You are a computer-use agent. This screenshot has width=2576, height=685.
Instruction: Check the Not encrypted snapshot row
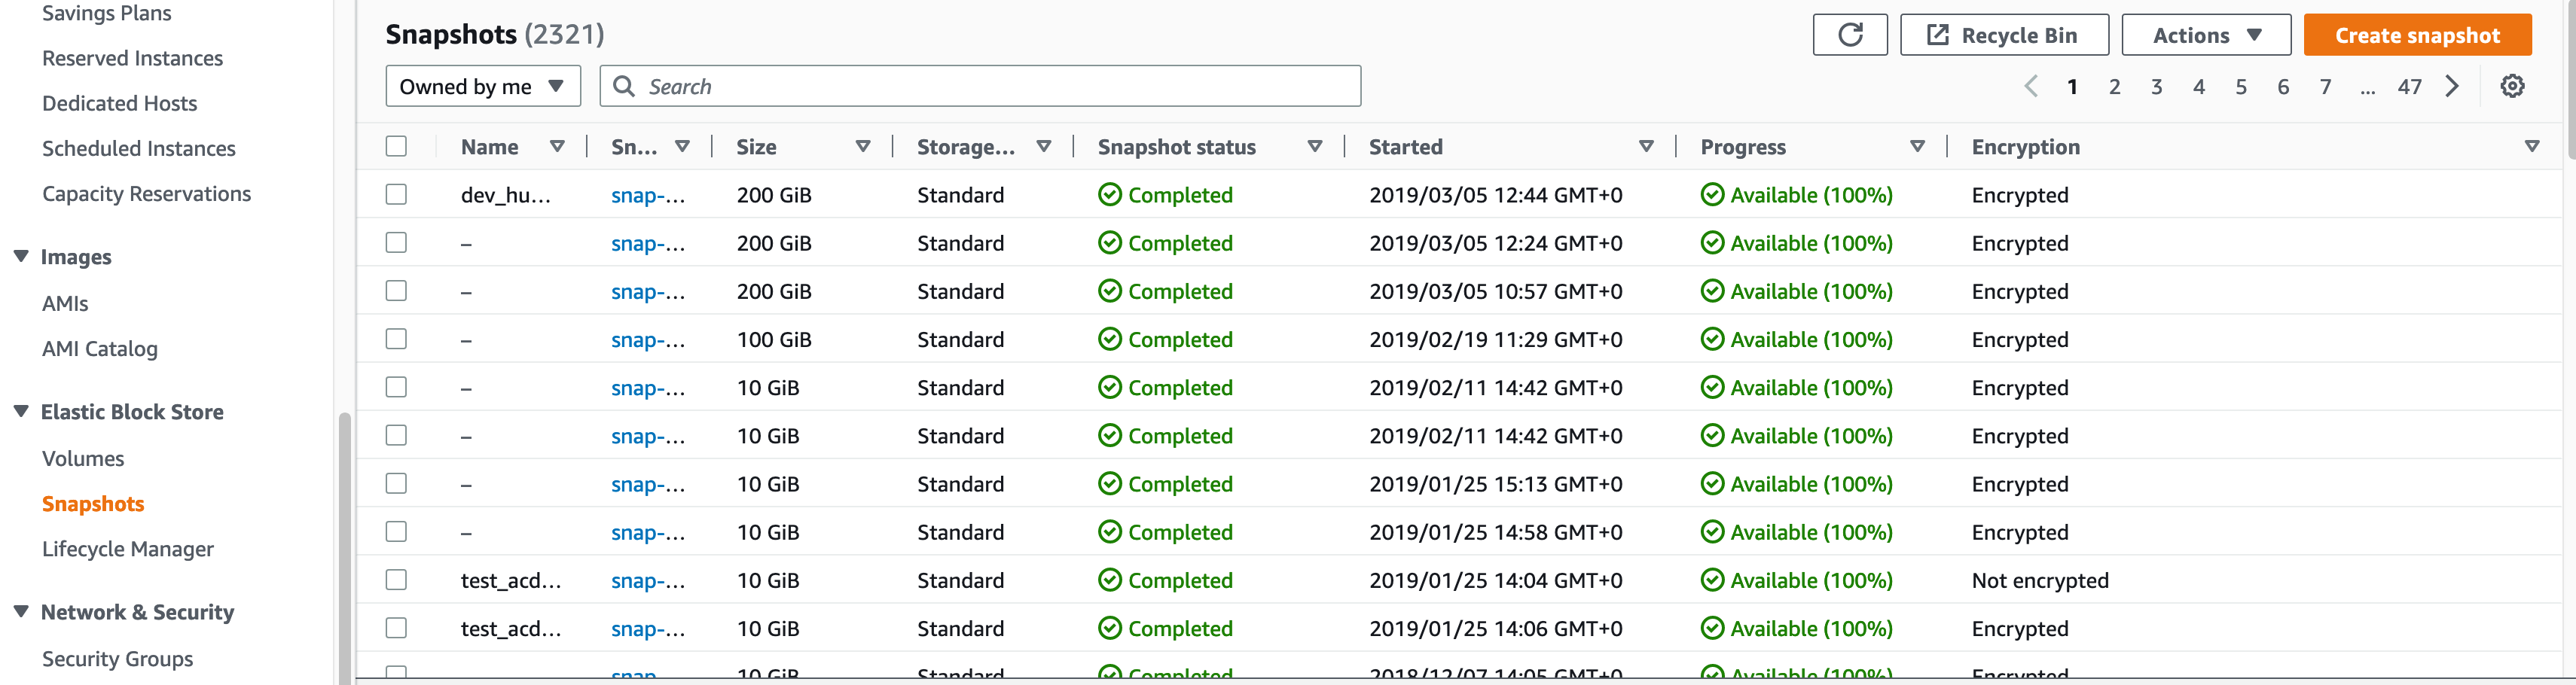(396, 580)
